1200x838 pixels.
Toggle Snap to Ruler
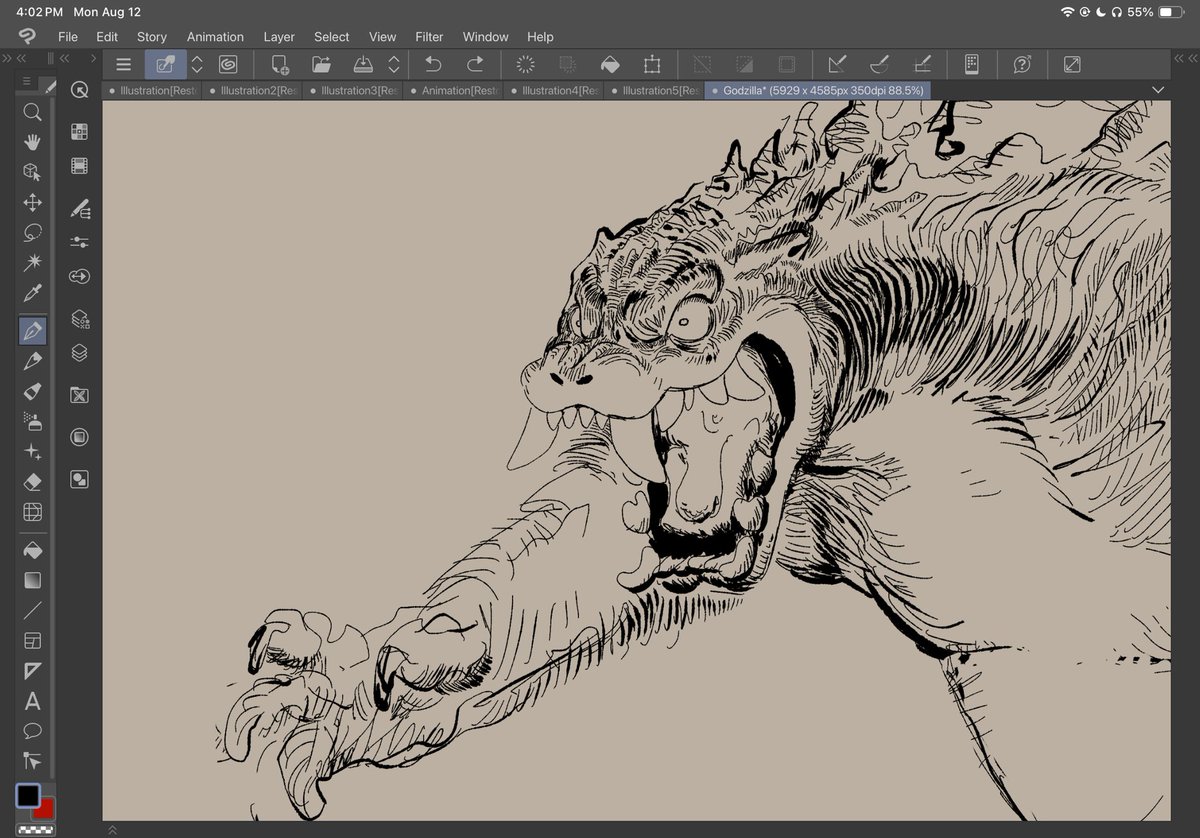pos(837,65)
